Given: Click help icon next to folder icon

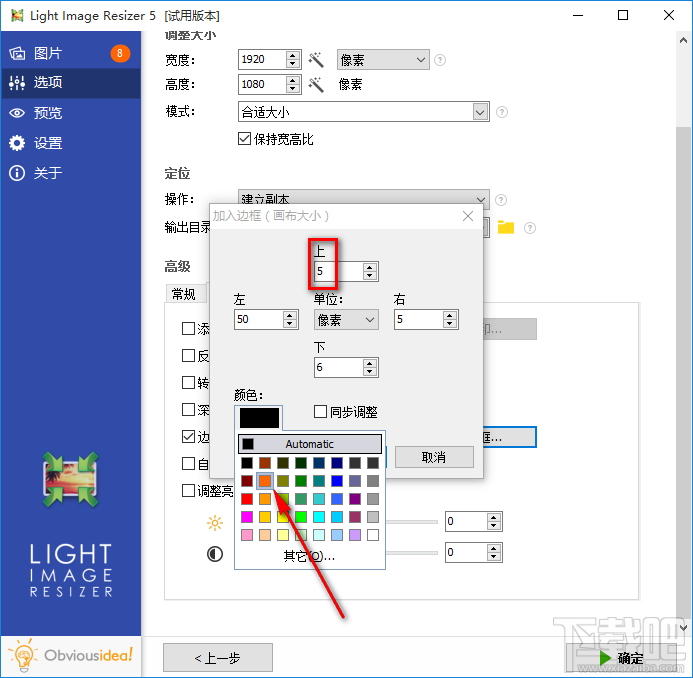Looking at the screenshot, I should tap(529, 228).
